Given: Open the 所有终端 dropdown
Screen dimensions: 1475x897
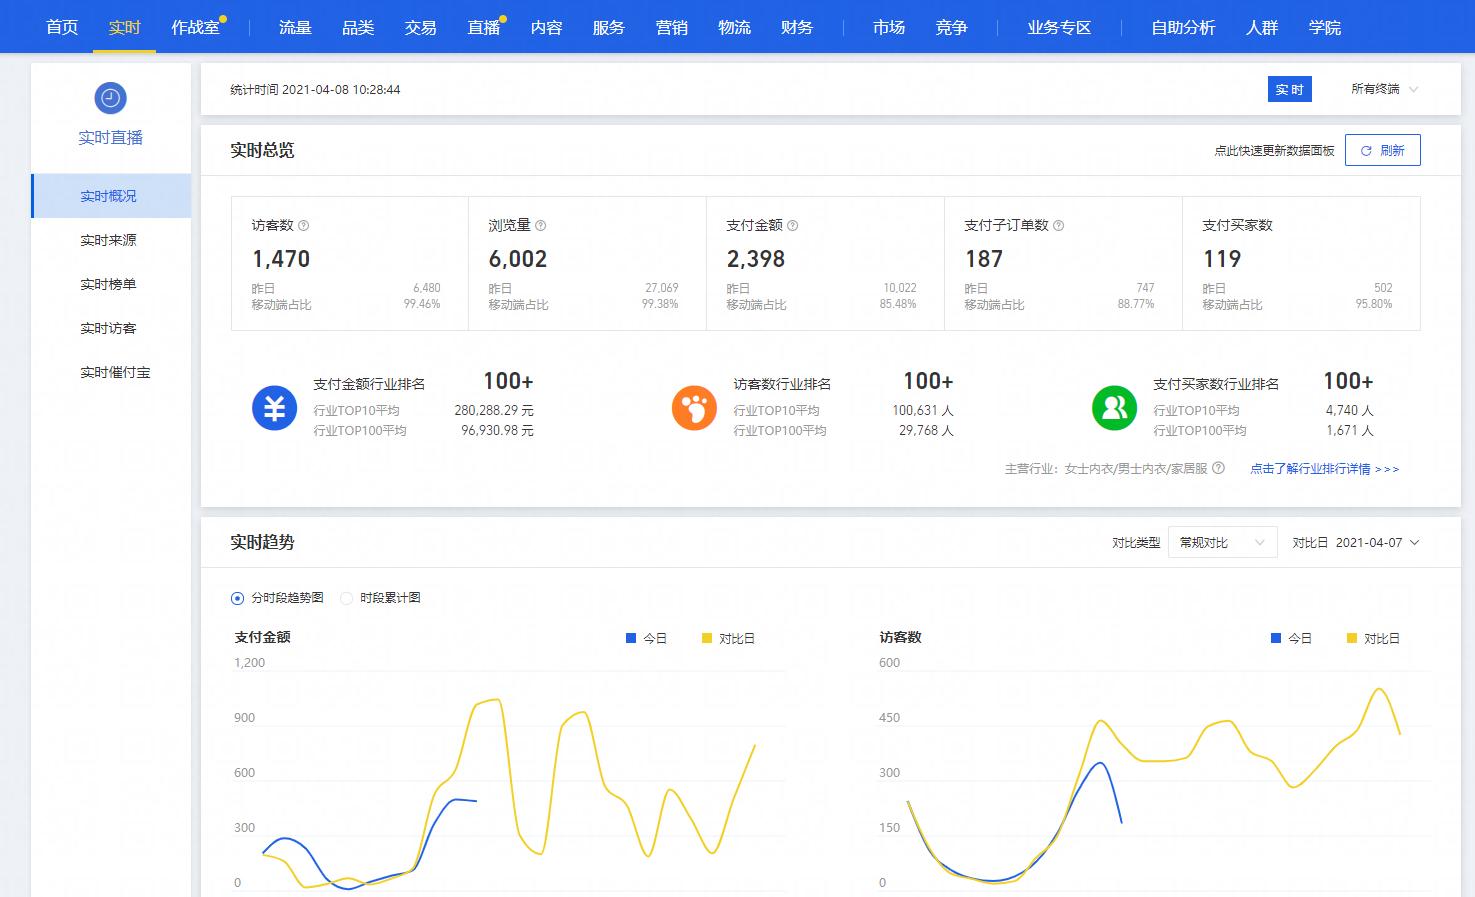Looking at the screenshot, I should click(x=1384, y=89).
